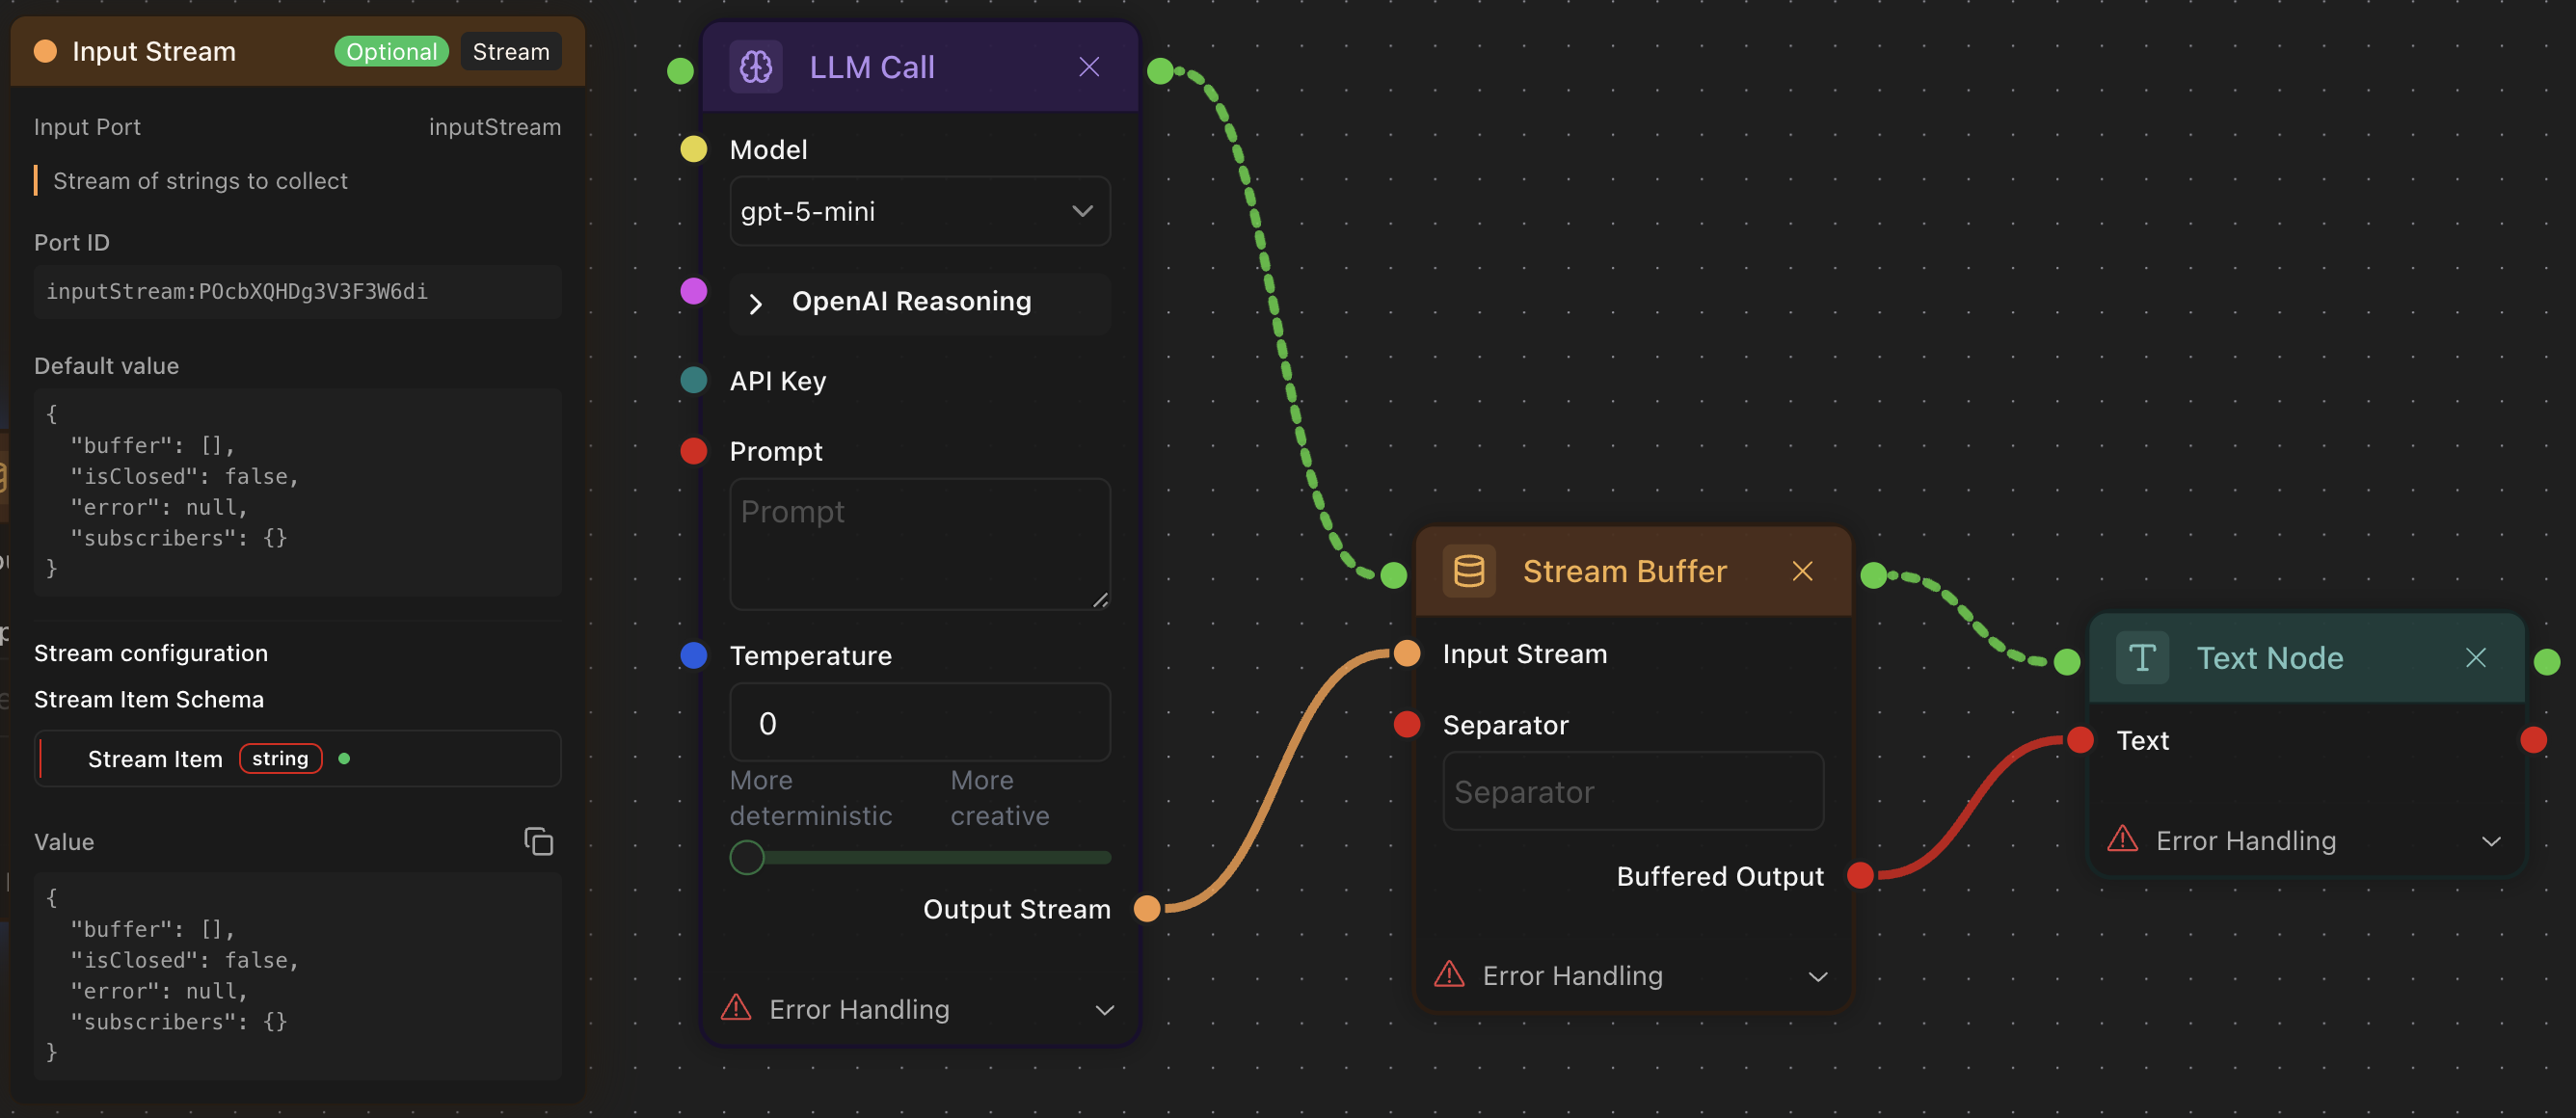Click the Separator input field
Screen dimensions: 2576x1118
(1632, 791)
